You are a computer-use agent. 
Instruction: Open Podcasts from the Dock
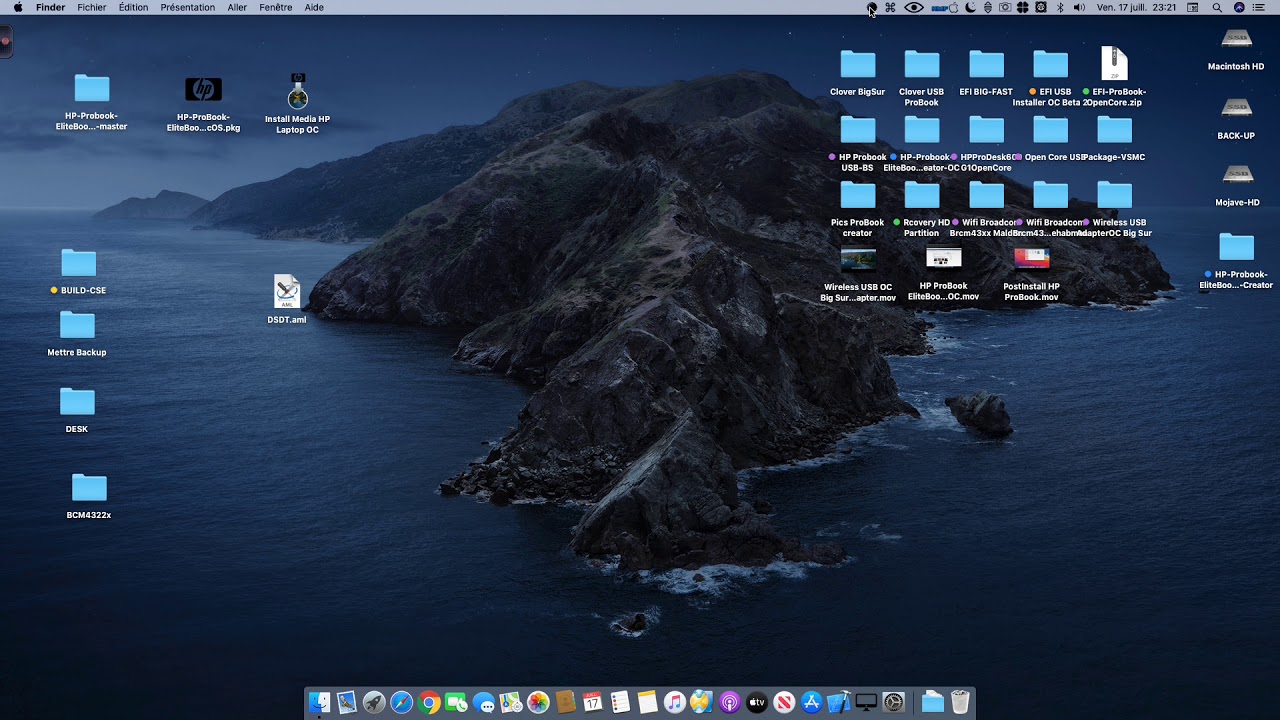pyautogui.click(x=729, y=702)
